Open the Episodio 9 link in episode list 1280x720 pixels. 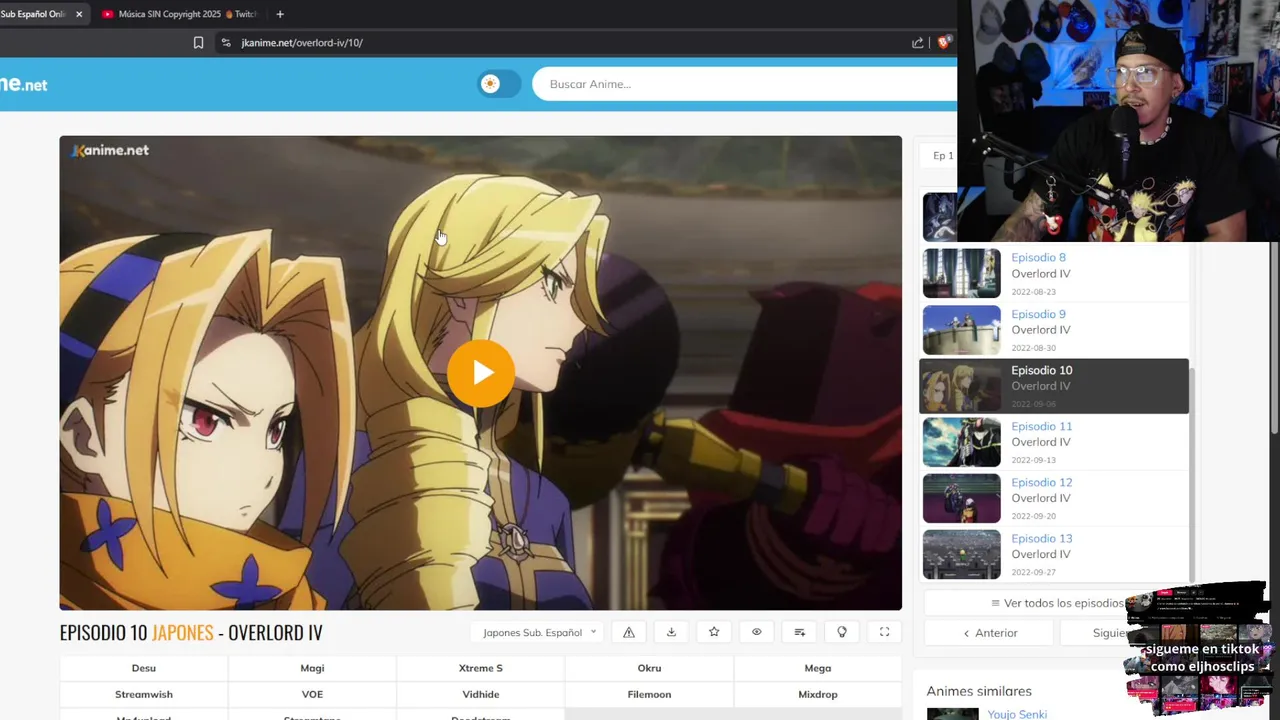(1038, 314)
